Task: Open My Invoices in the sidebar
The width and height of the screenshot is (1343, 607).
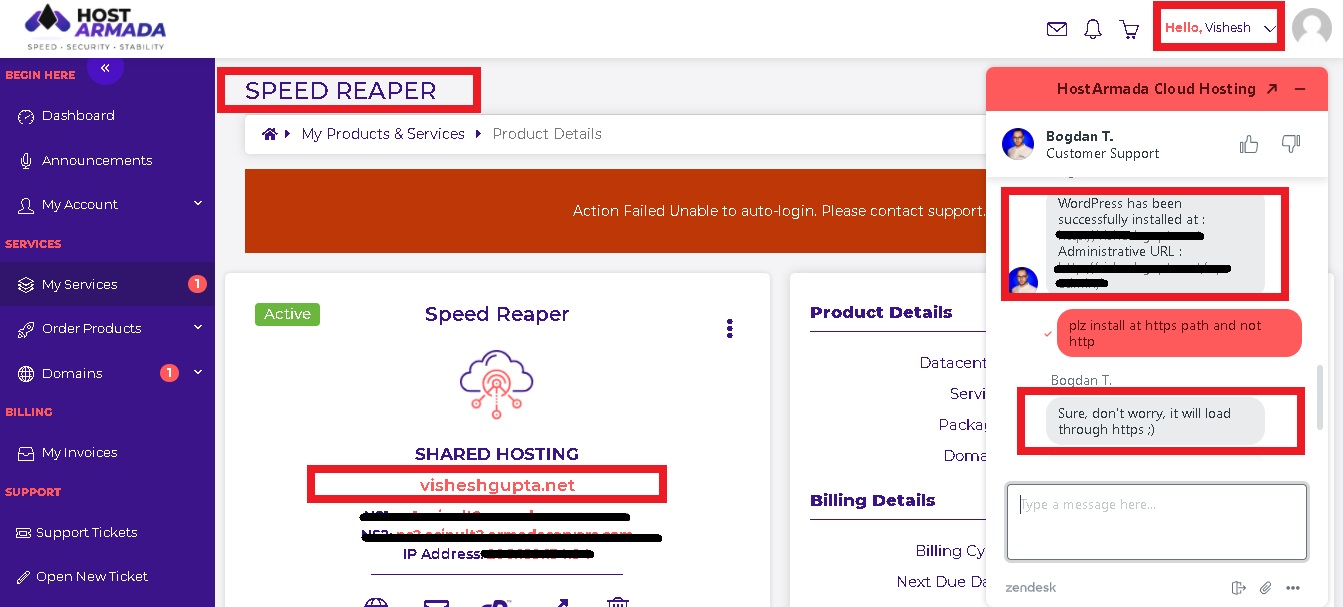Action: tap(79, 452)
